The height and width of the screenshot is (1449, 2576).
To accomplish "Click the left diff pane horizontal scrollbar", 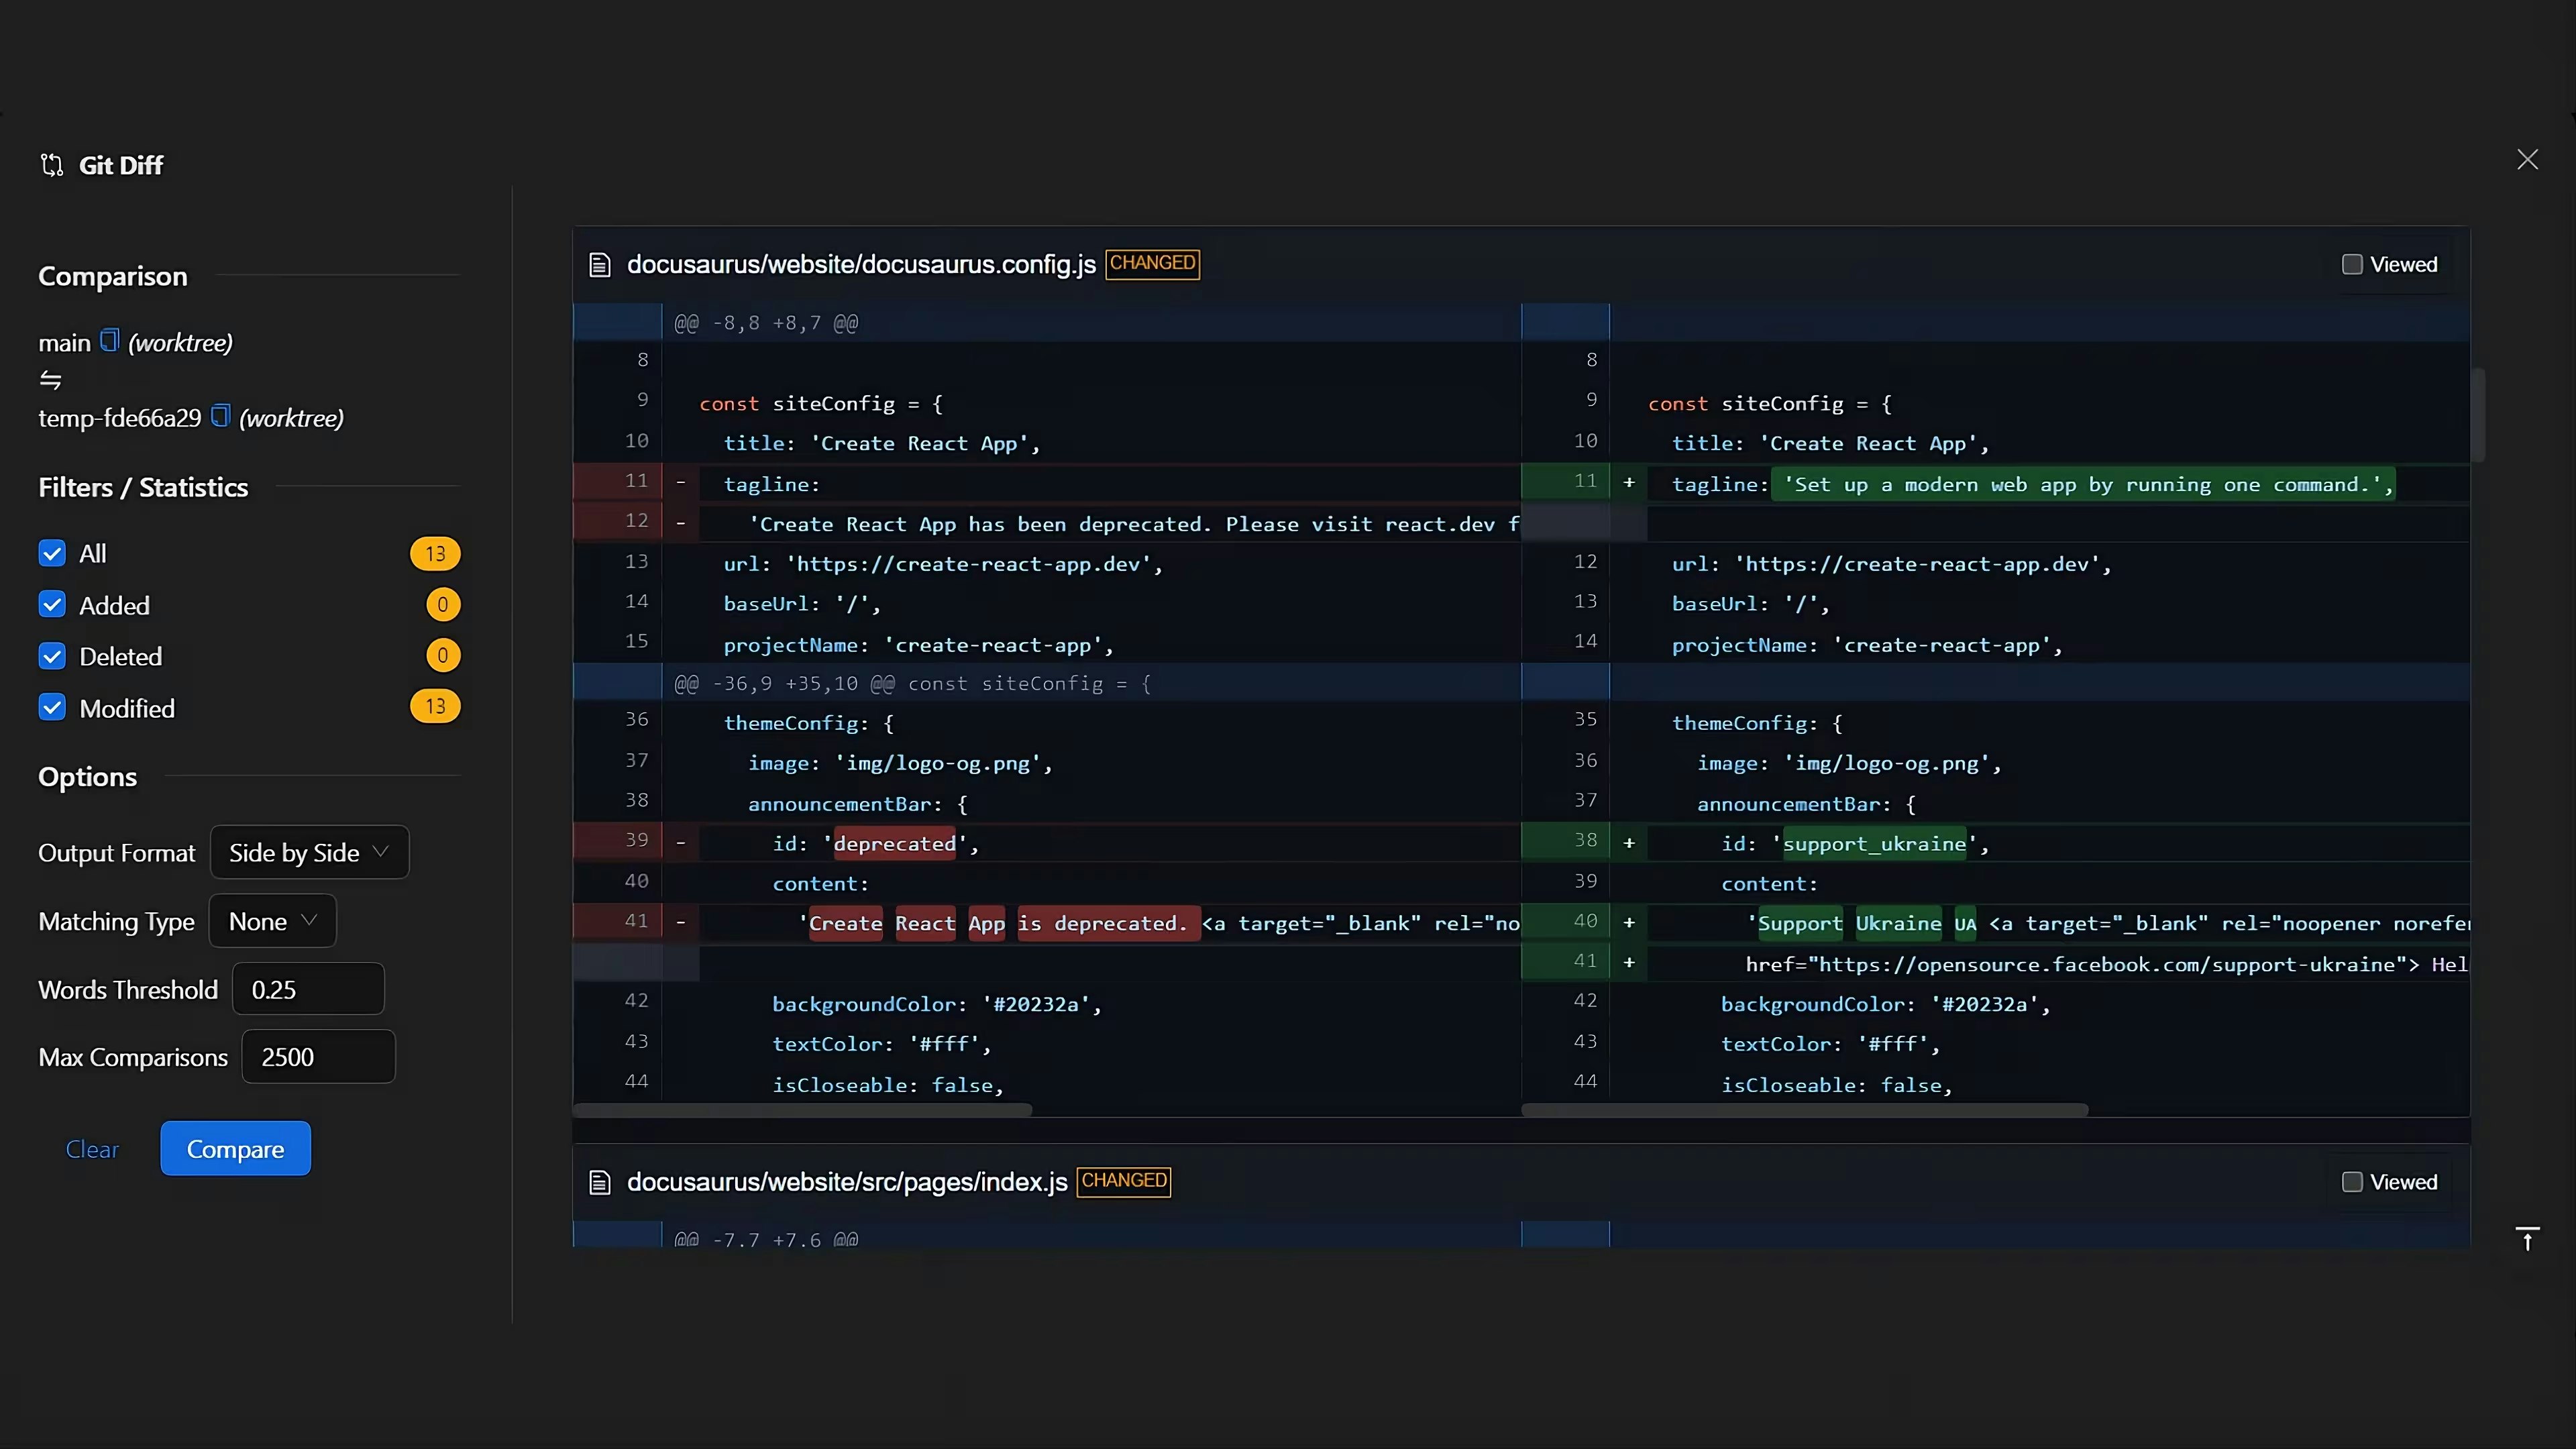I will [802, 1110].
